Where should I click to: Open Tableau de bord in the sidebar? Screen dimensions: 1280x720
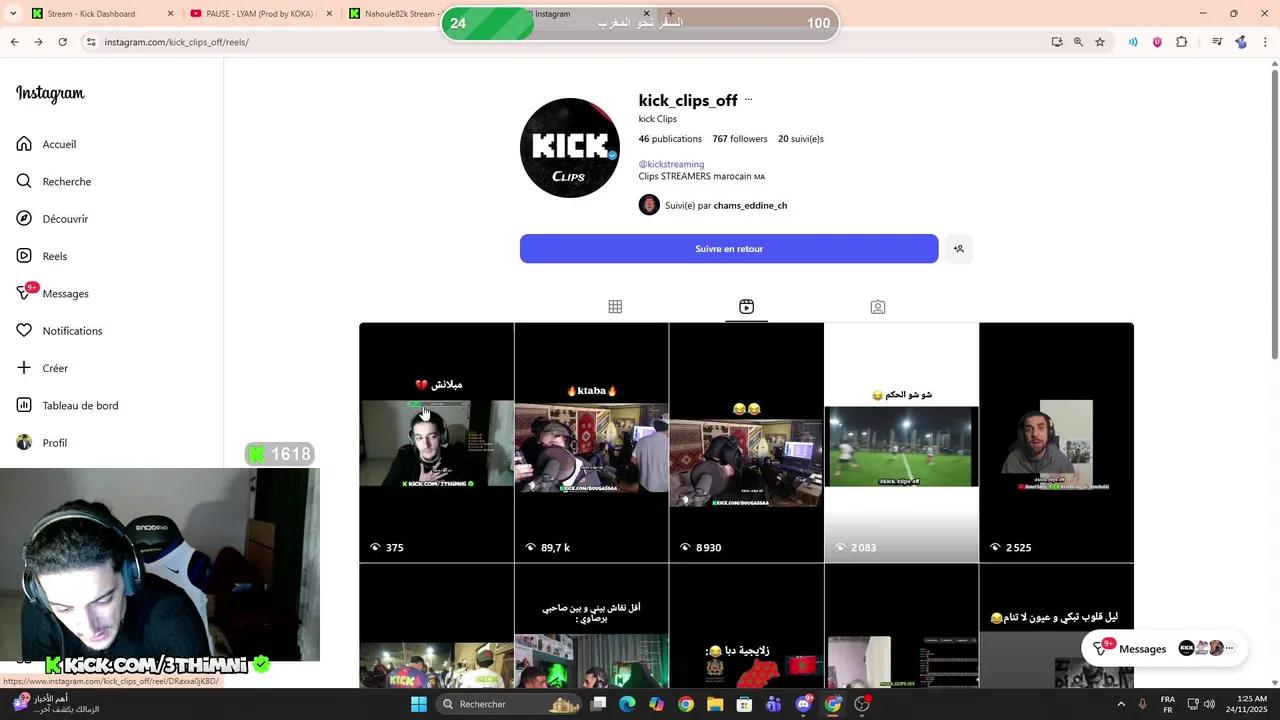coord(24,405)
